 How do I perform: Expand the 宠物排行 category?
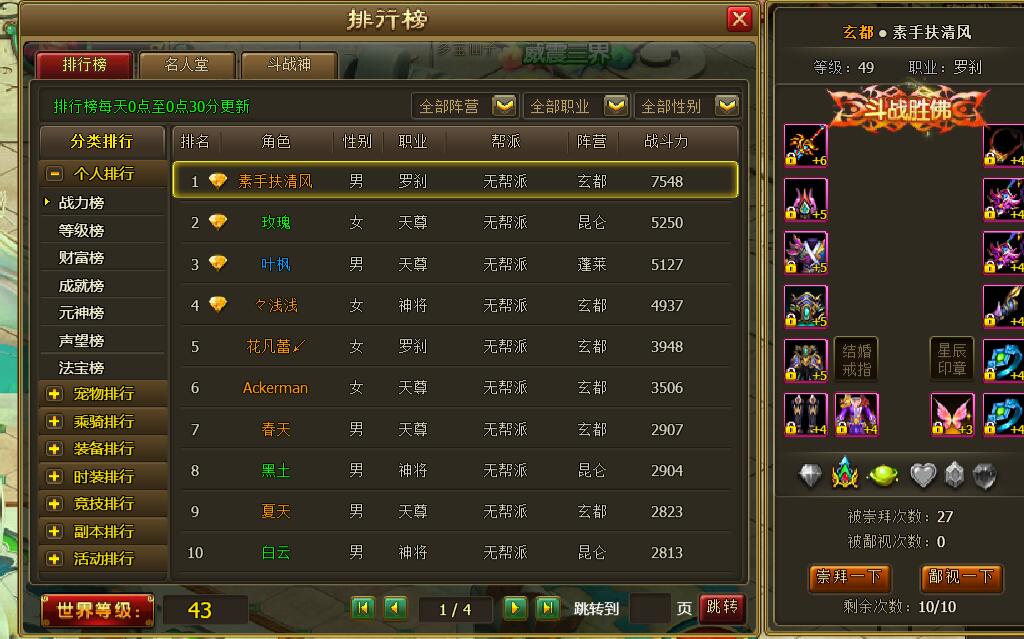coord(54,394)
